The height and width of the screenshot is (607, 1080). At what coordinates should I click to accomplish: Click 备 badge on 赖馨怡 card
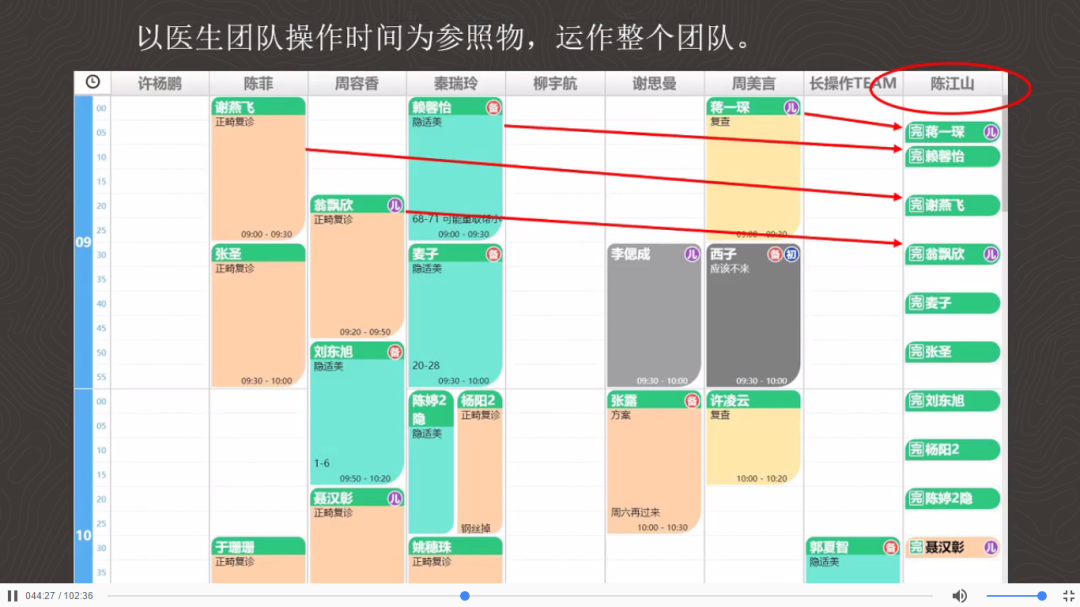coord(493,107)
